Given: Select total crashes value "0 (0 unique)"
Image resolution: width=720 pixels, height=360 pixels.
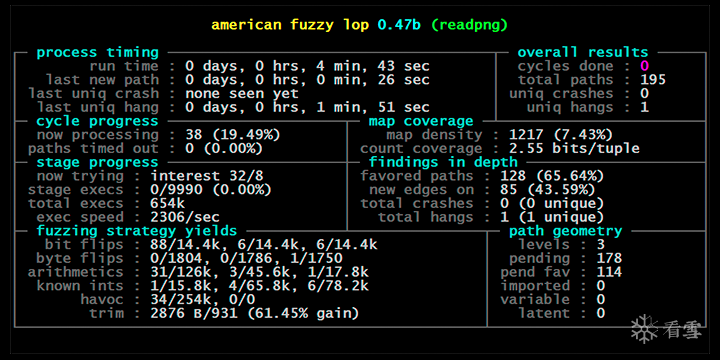Looking at the screenshot, I should tap(552, 203).
